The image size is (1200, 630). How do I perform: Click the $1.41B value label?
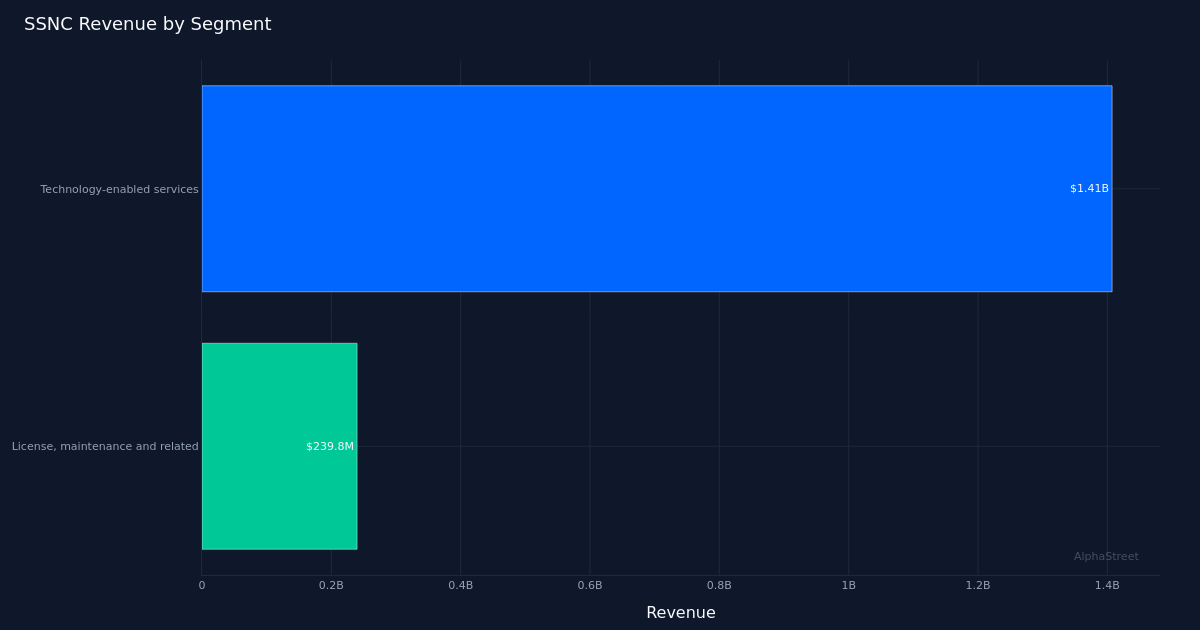pos(1089,187)
